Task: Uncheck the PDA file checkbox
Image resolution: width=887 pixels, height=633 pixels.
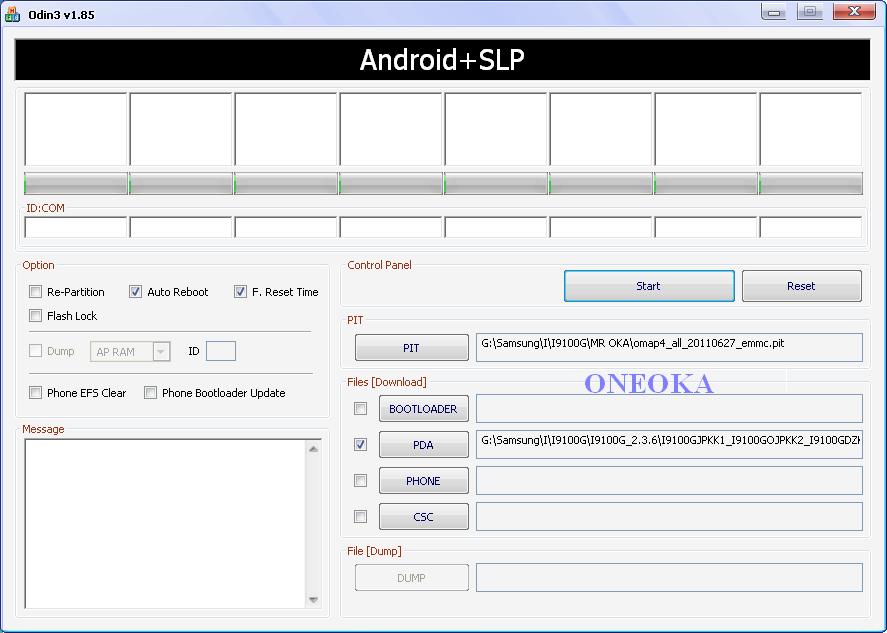Action: click(x=360, y=445)
